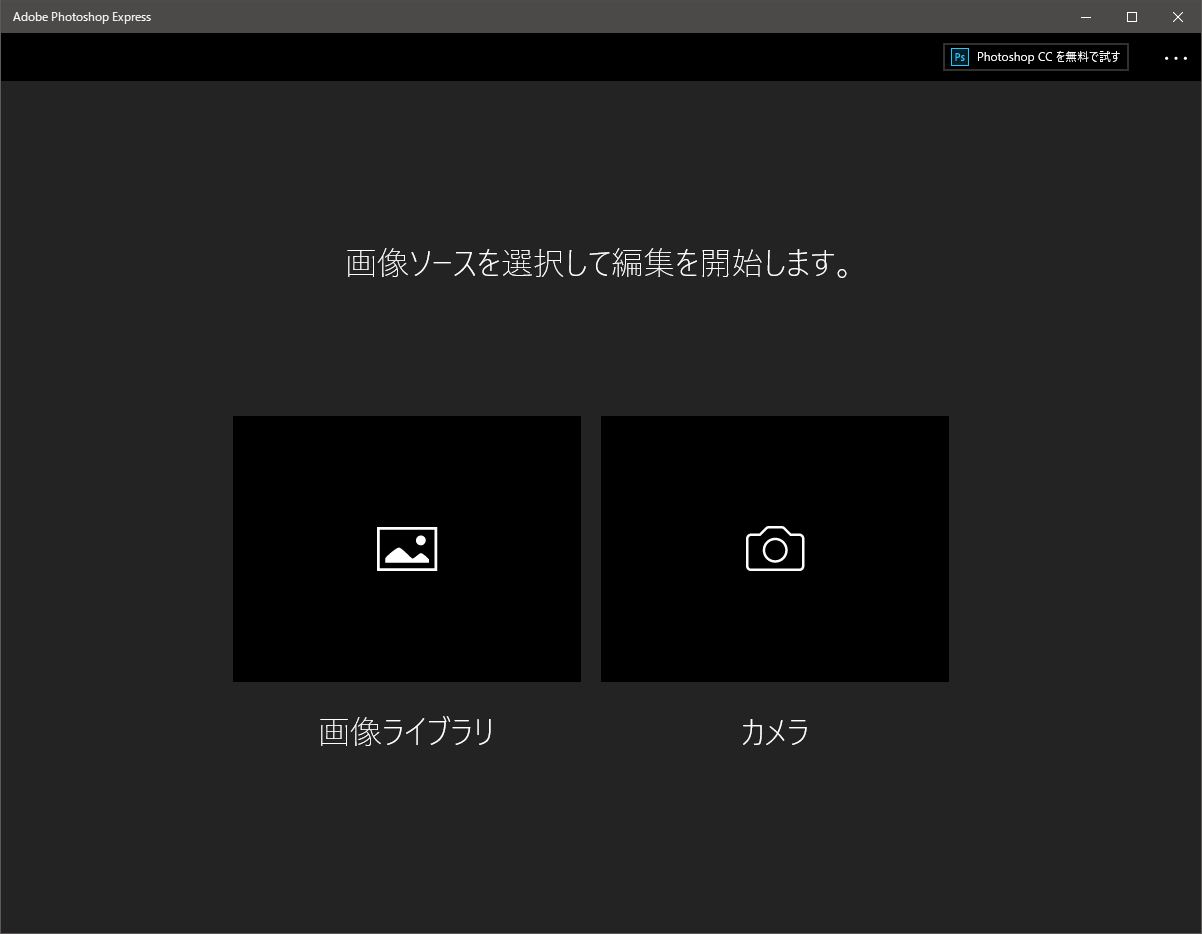Click the camera icon on the right tile

tap(775, 548)
